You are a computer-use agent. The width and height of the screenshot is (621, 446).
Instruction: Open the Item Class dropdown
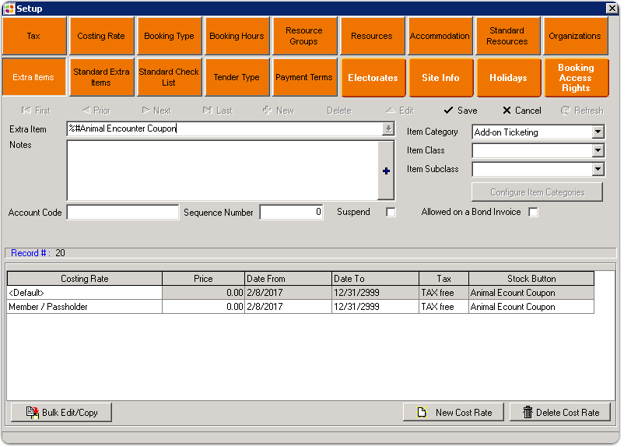598,151
